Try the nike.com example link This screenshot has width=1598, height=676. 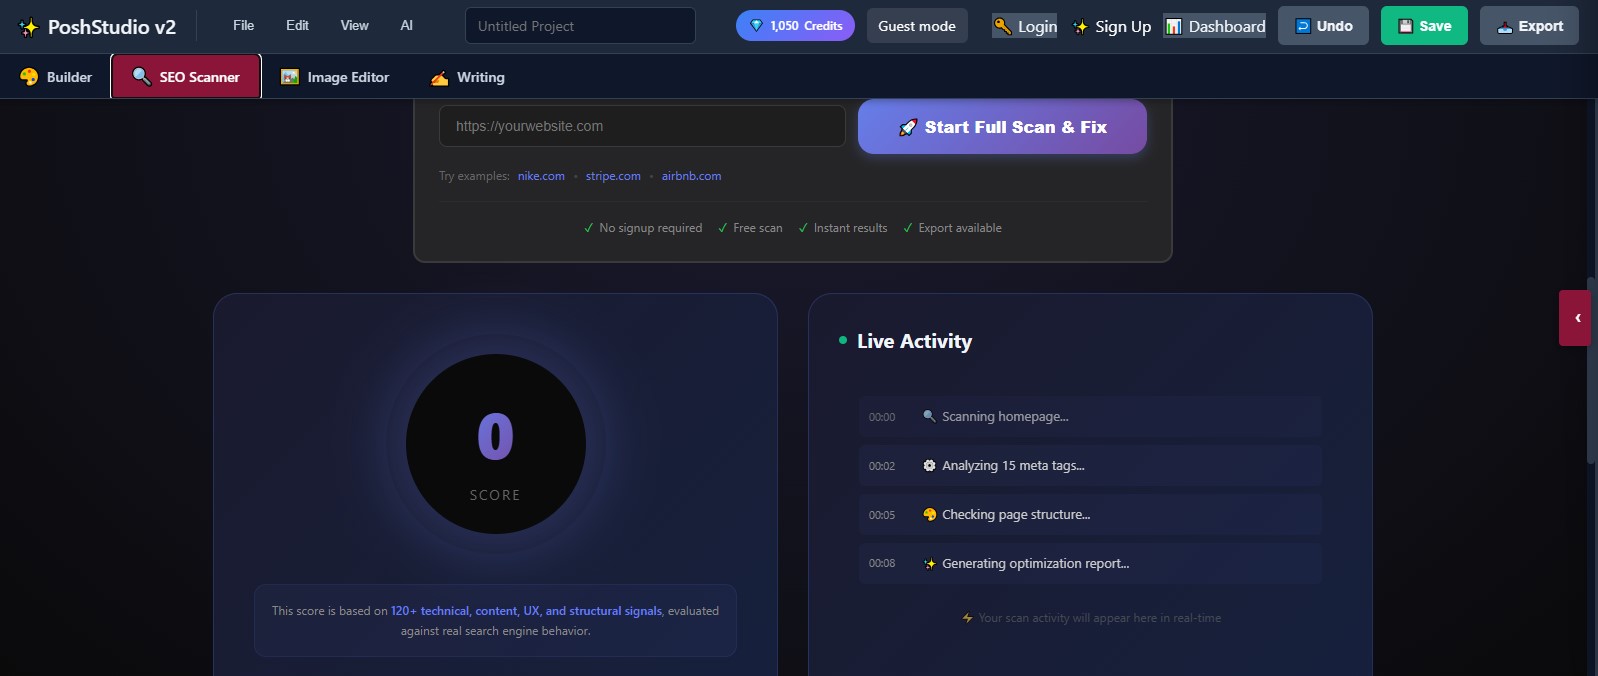point(541,176)
